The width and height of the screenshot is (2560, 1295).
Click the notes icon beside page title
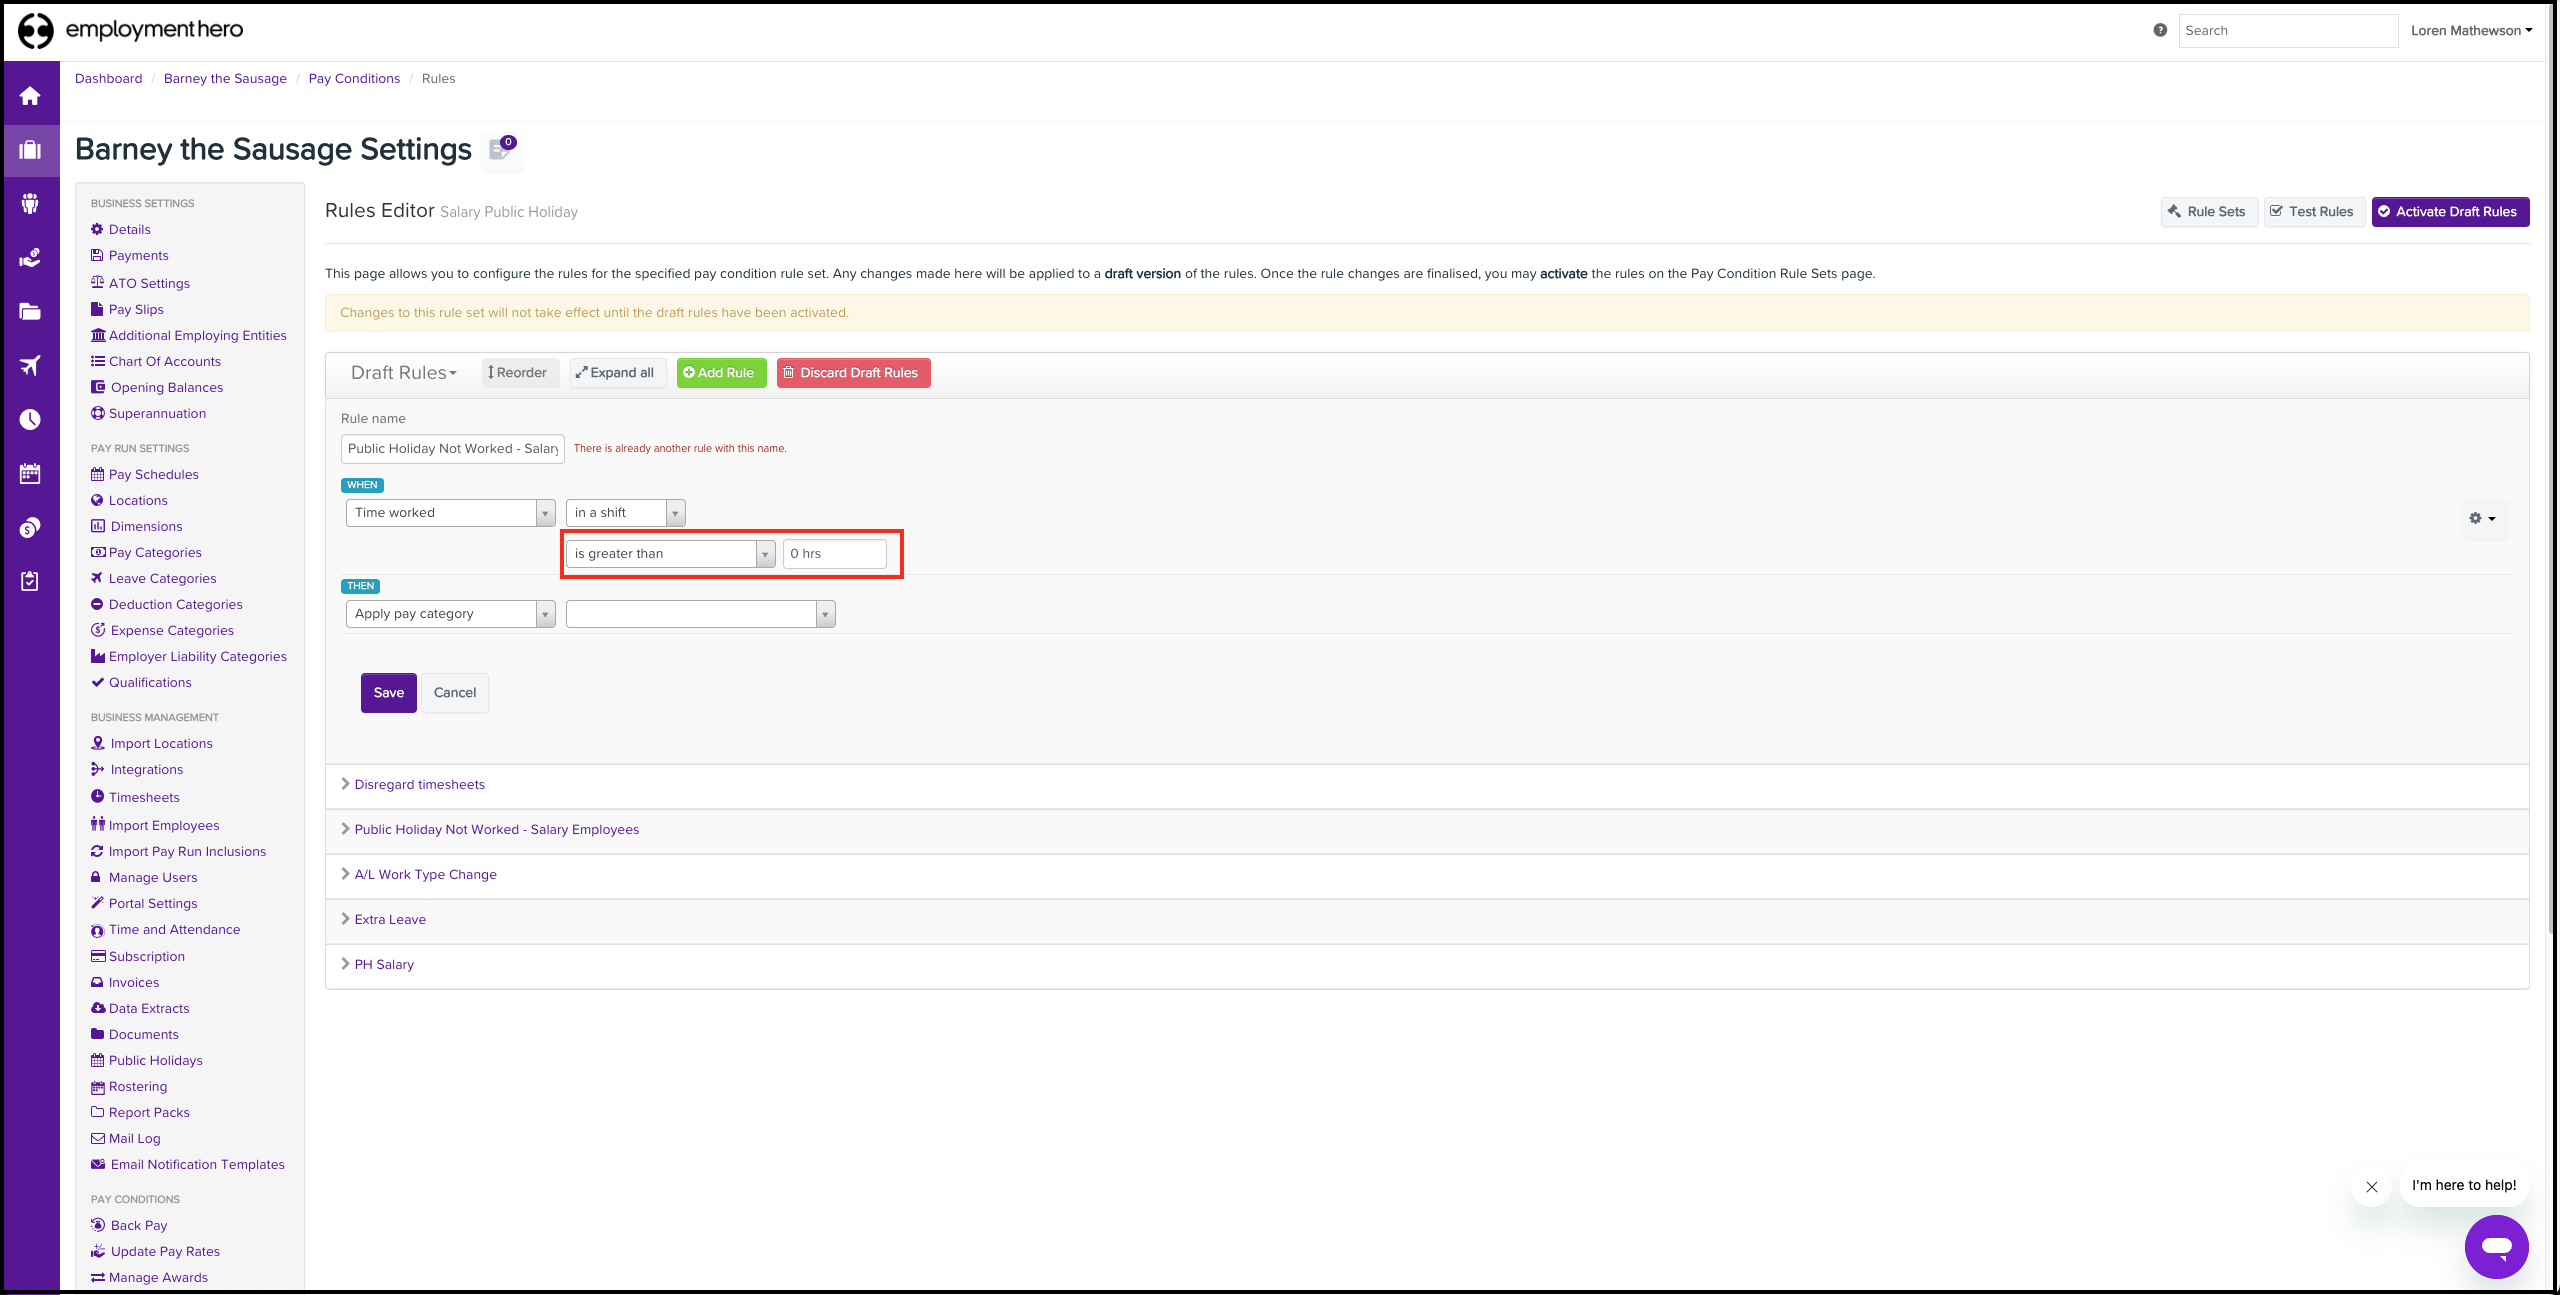click(500, 150)
